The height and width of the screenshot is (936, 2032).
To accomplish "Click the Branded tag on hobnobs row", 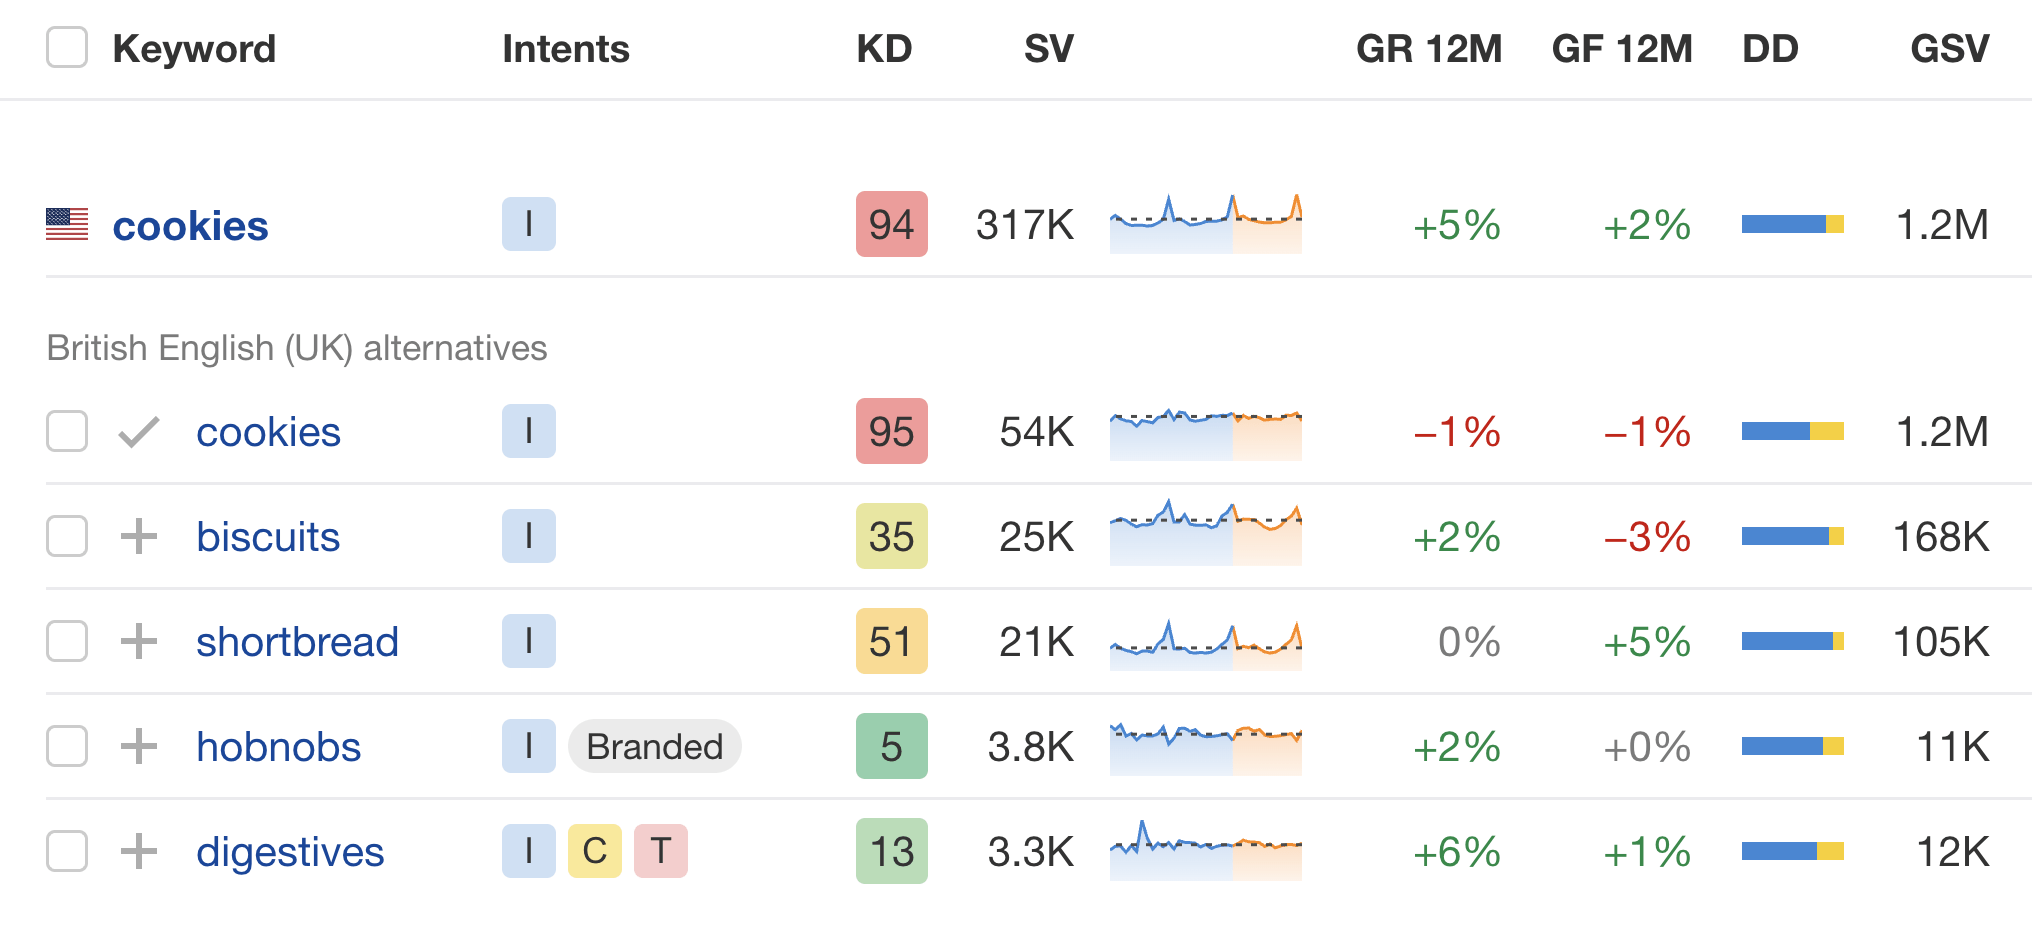I will tap(654, 747).
